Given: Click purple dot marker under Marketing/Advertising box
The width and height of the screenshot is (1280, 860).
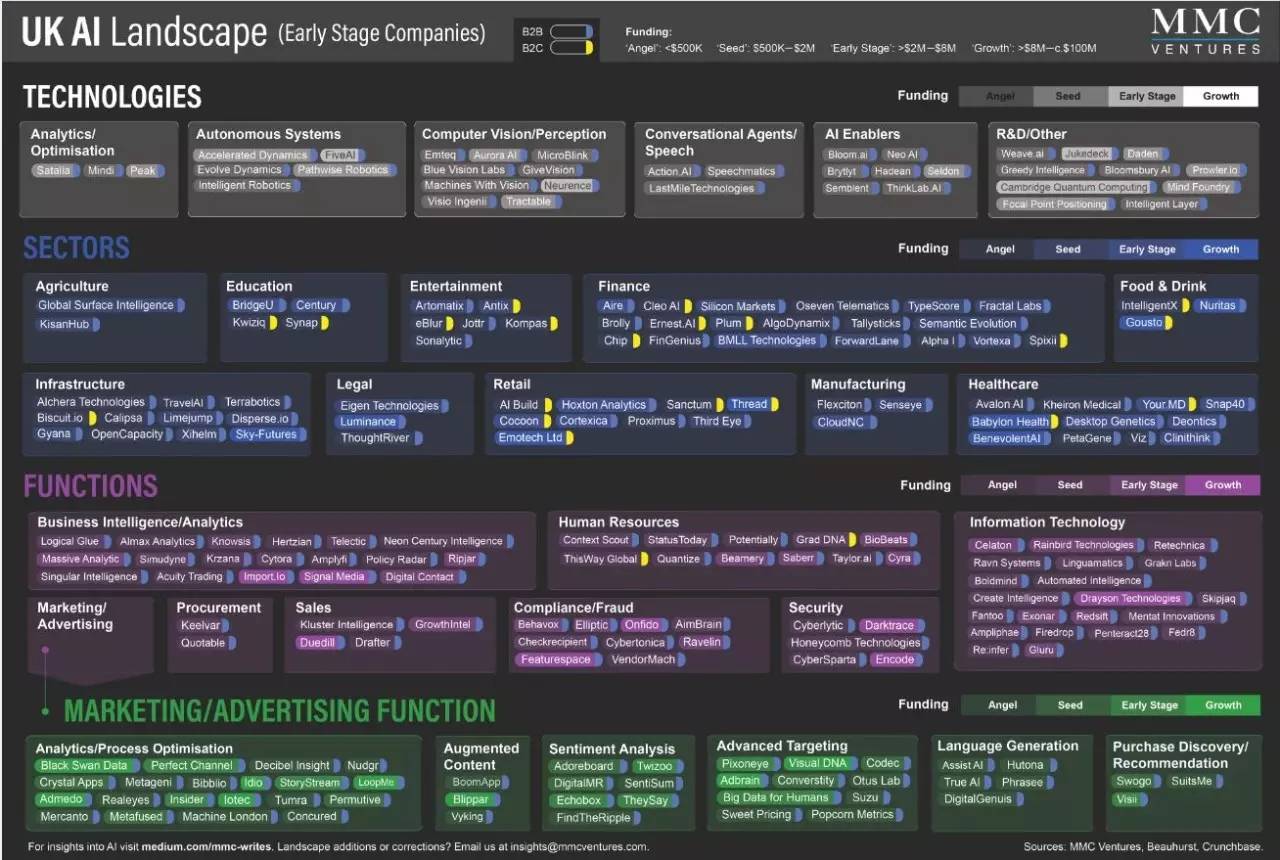Looking at the screenshot, I should (45, 650).
